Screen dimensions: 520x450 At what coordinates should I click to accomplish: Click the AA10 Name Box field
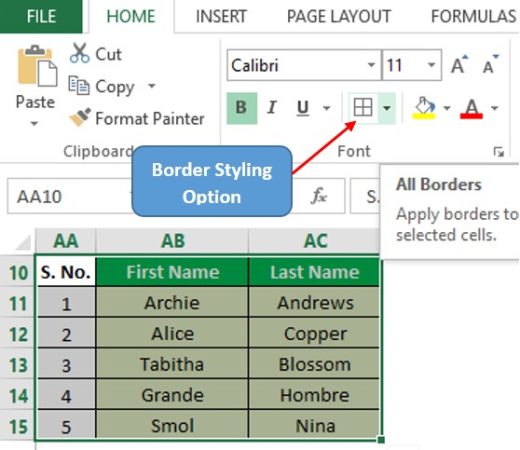pyautogui.click(x=69, y=196)
